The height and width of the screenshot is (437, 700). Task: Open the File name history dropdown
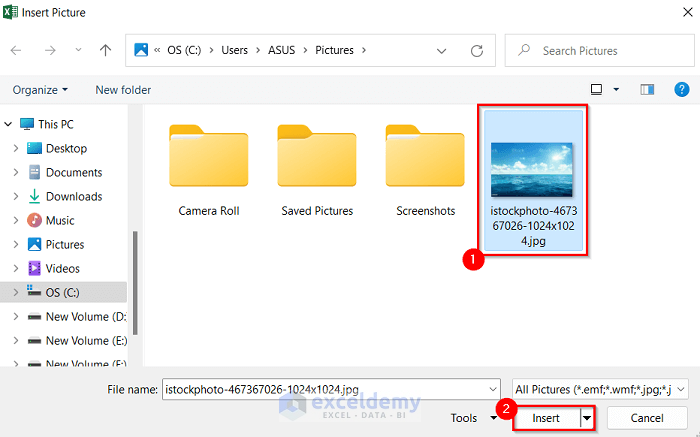click(x=493, y=390)
